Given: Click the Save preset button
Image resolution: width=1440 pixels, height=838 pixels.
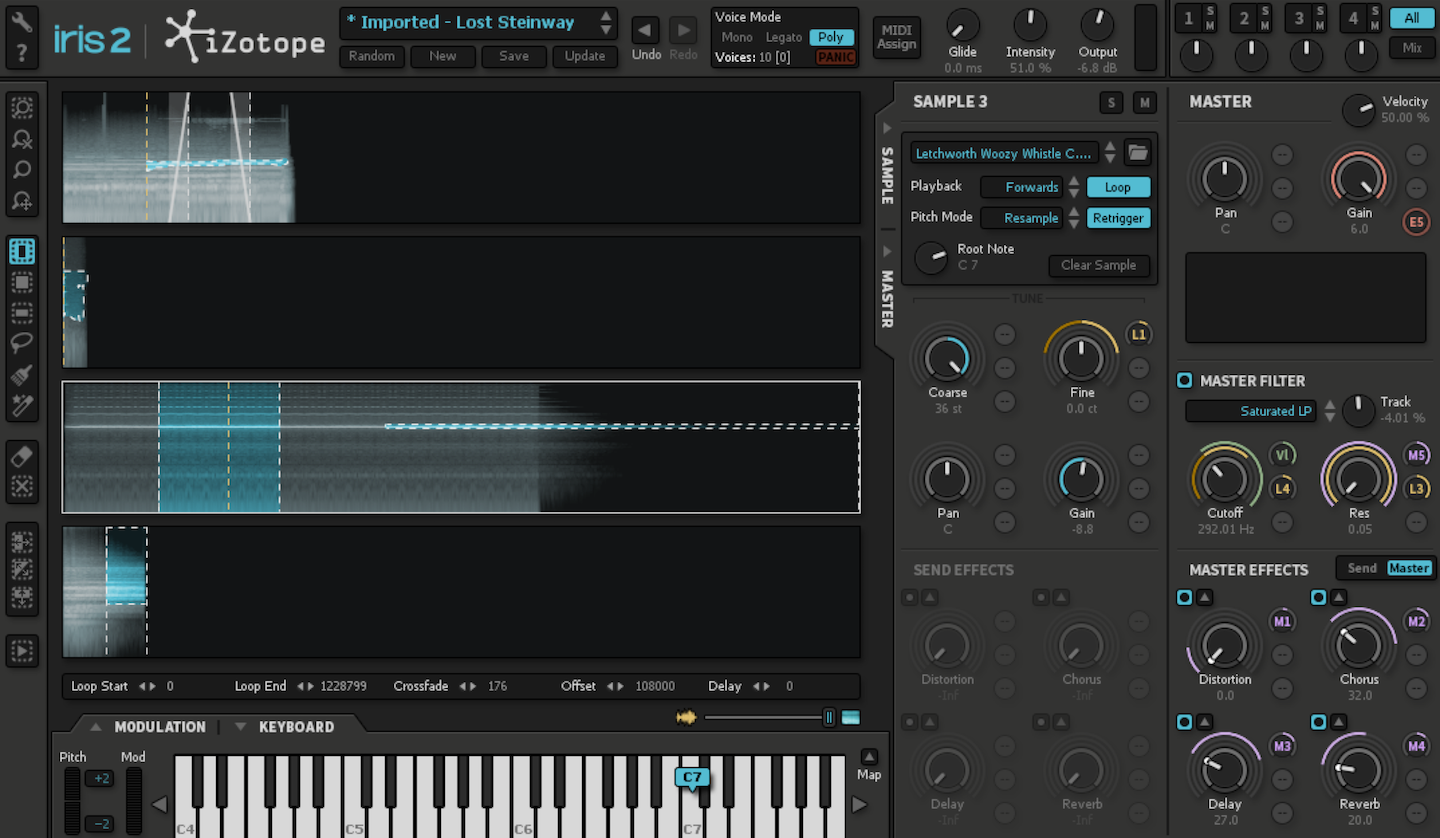Looking at the screenshot, I should [514, 56].
